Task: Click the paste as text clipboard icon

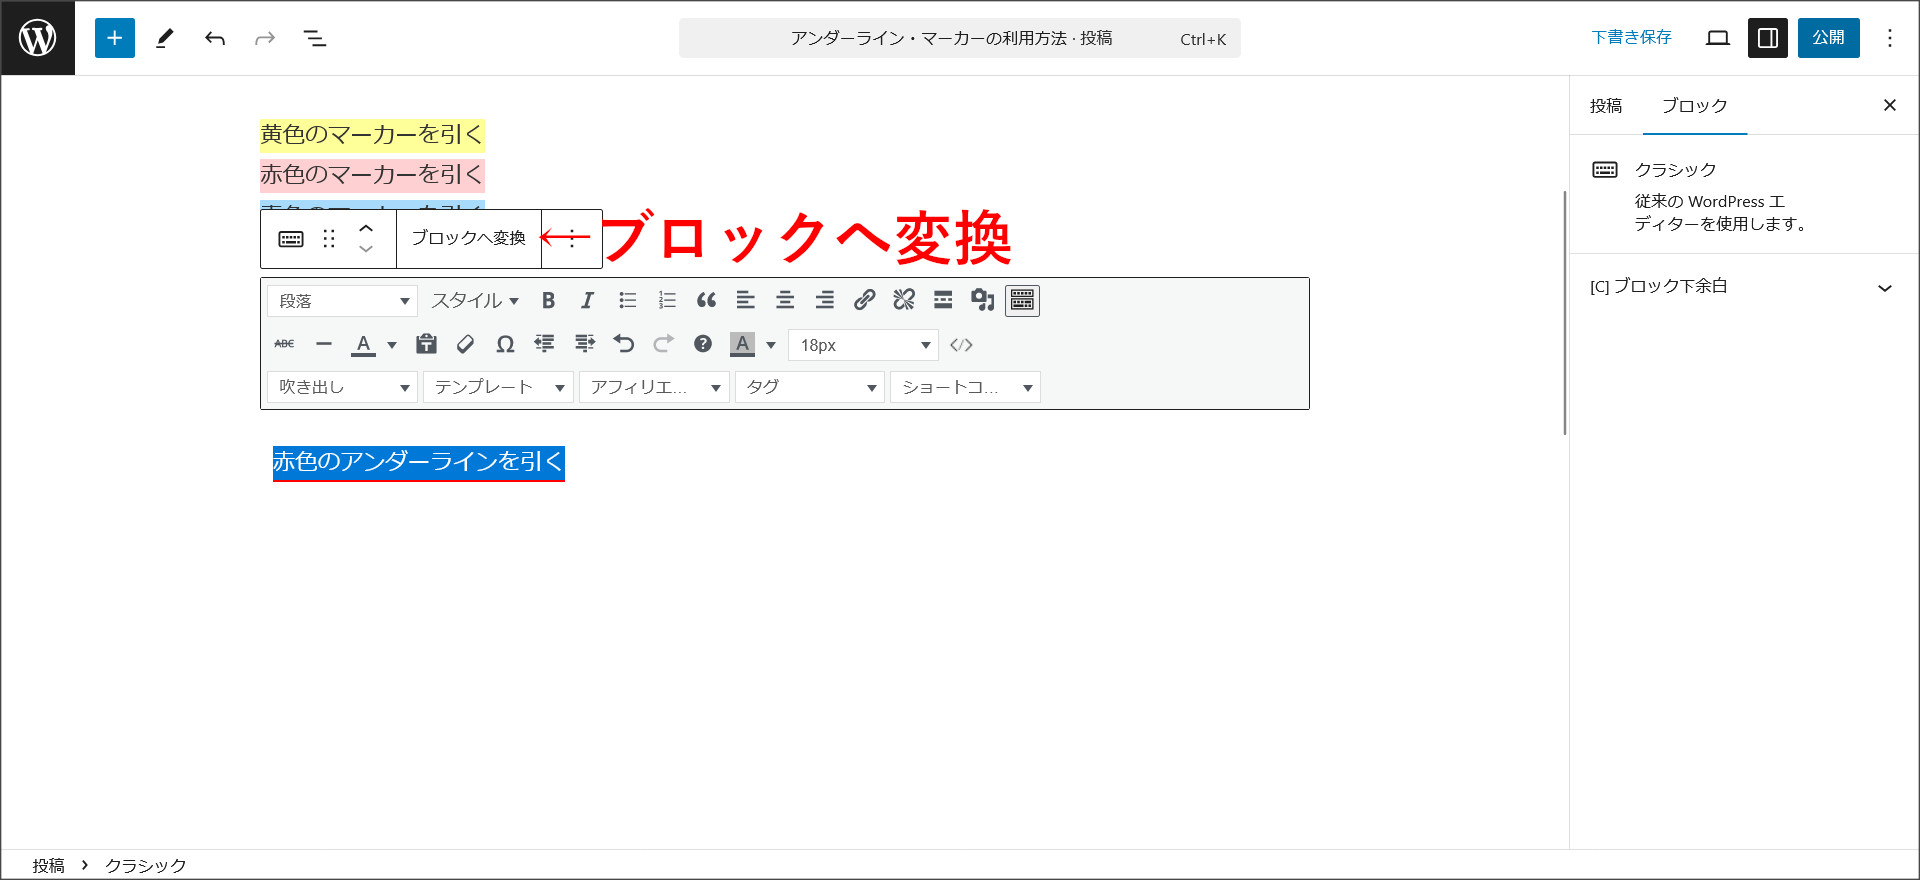Action: point(427,345)
